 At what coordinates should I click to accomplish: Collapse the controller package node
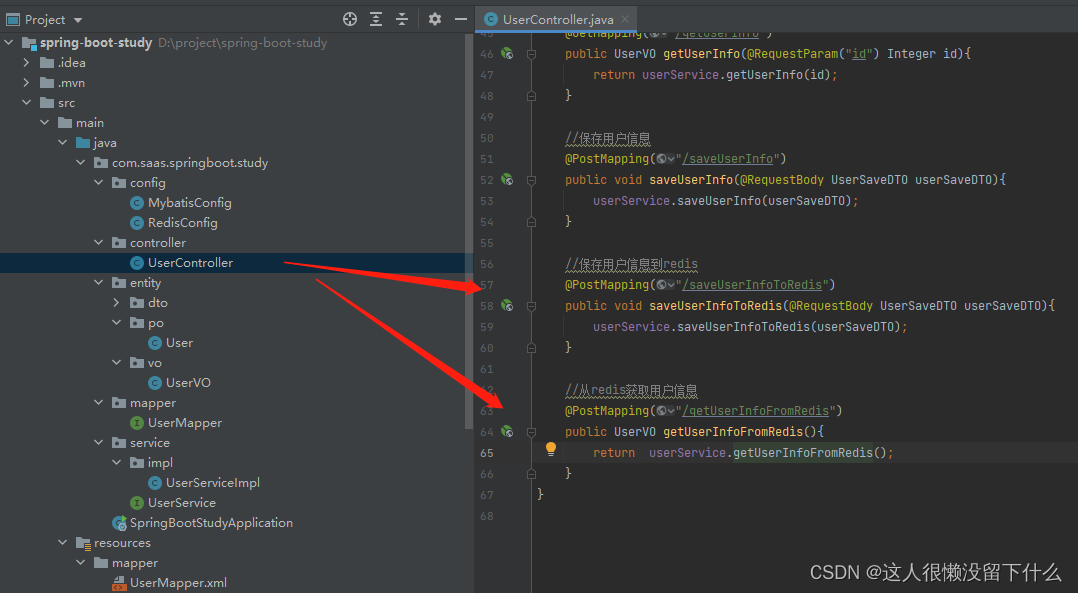click(x=98, y=242)
